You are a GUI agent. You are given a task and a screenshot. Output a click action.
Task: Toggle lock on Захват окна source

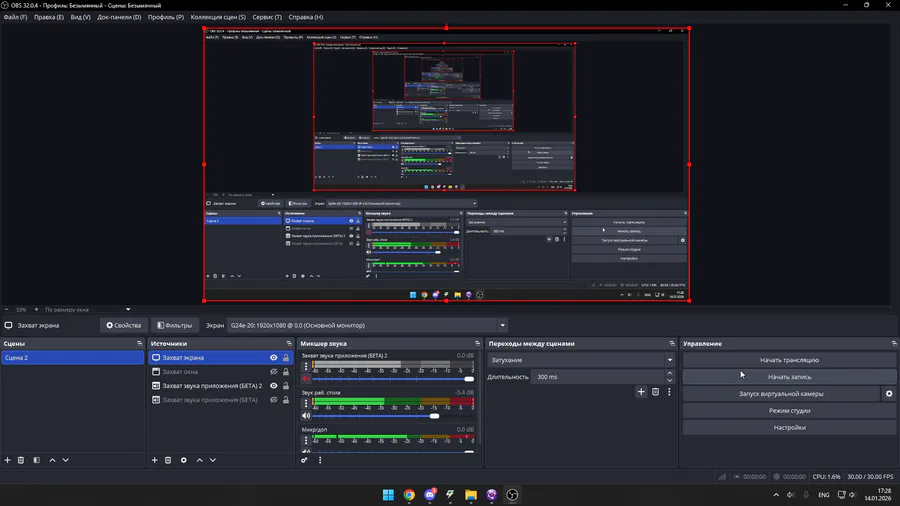[x=286, y=372]
